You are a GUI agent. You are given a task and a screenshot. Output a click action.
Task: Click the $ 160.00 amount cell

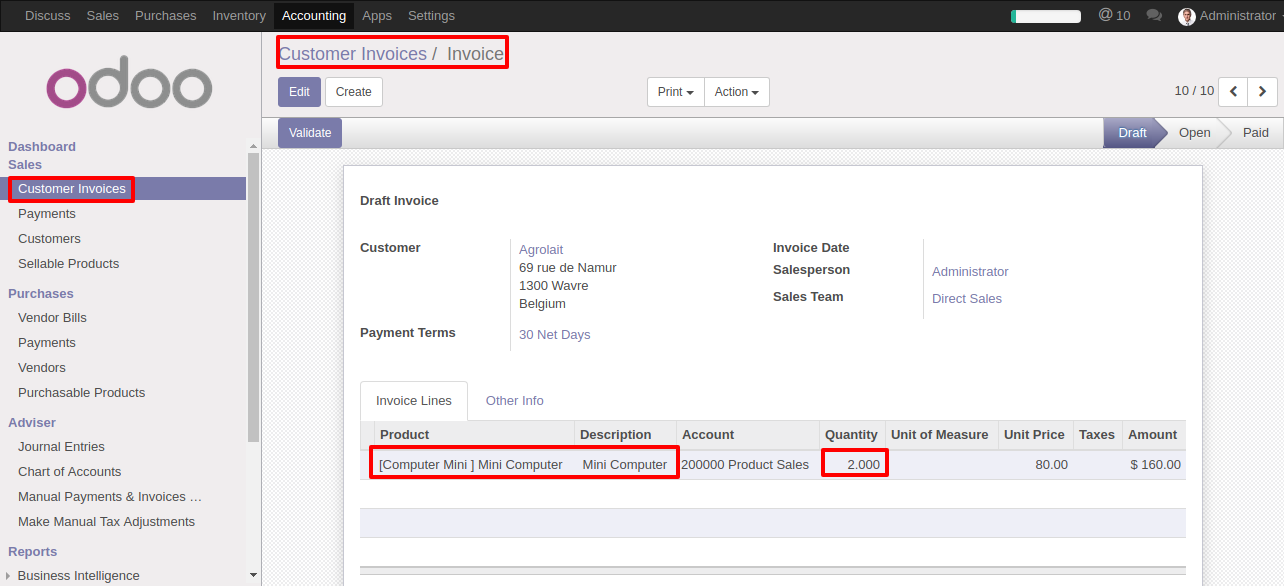1155,465
